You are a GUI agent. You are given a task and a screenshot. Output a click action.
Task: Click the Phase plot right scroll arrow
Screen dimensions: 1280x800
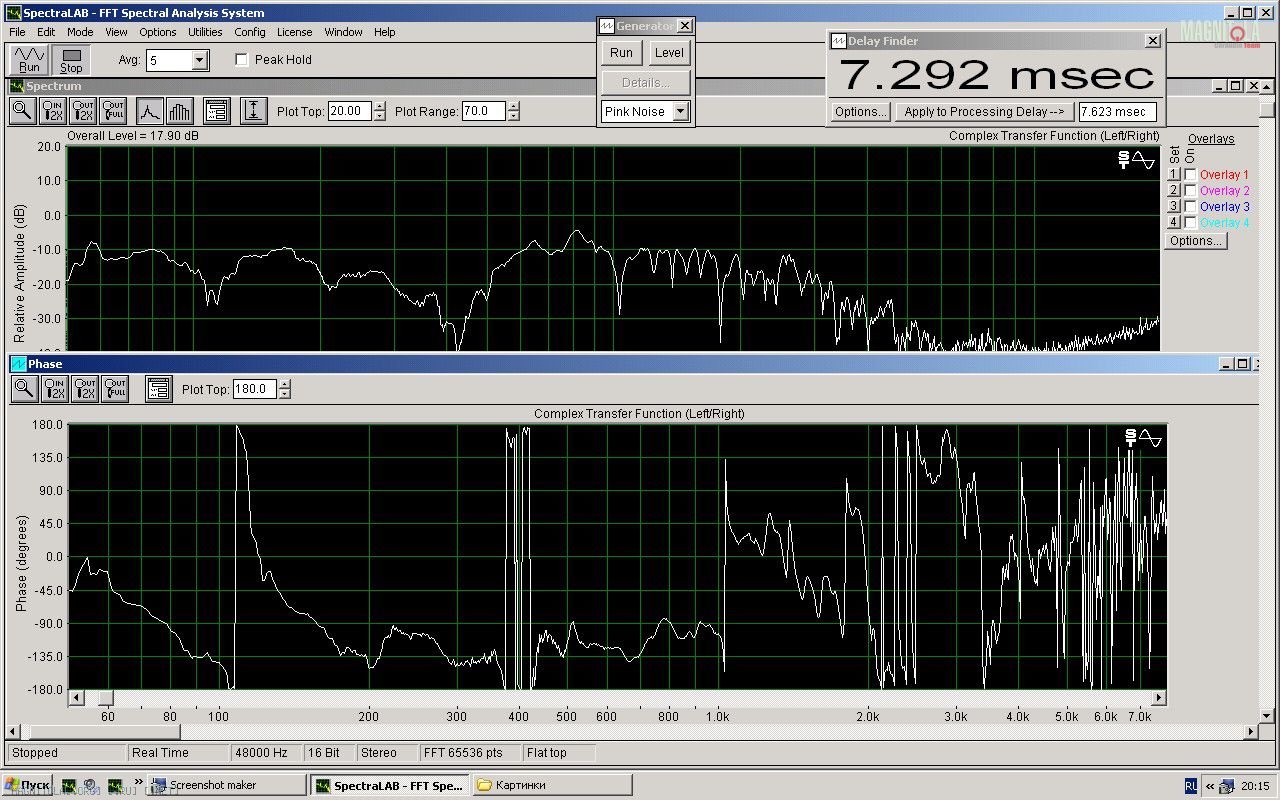point(1159,697)
